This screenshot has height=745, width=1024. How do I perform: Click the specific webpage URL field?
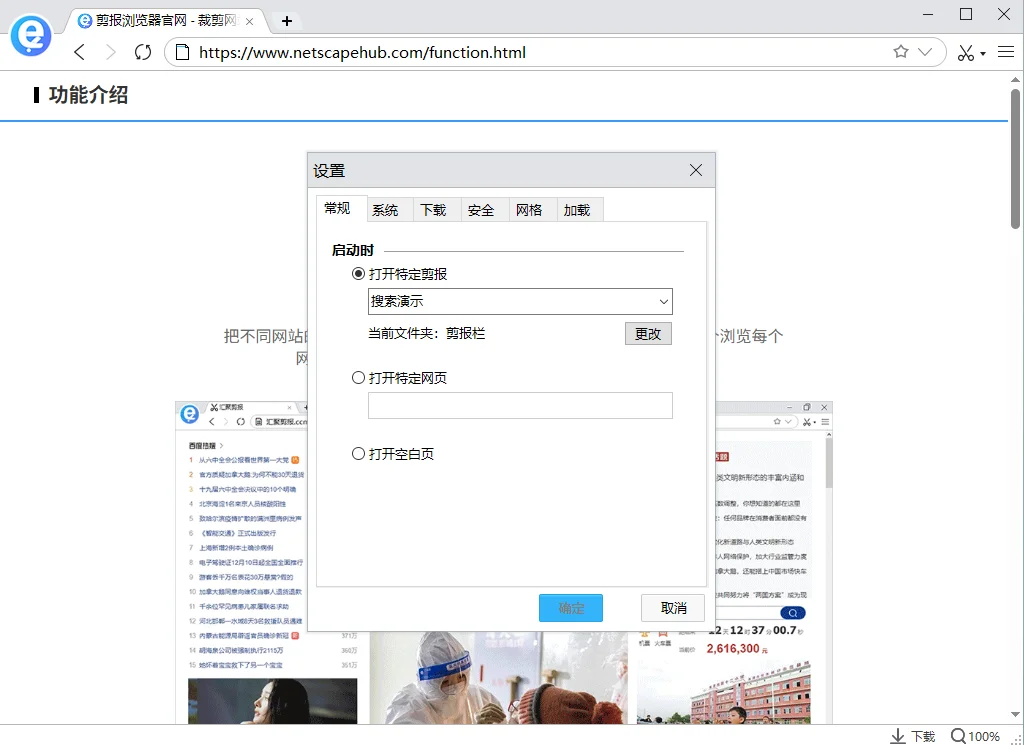520,405
